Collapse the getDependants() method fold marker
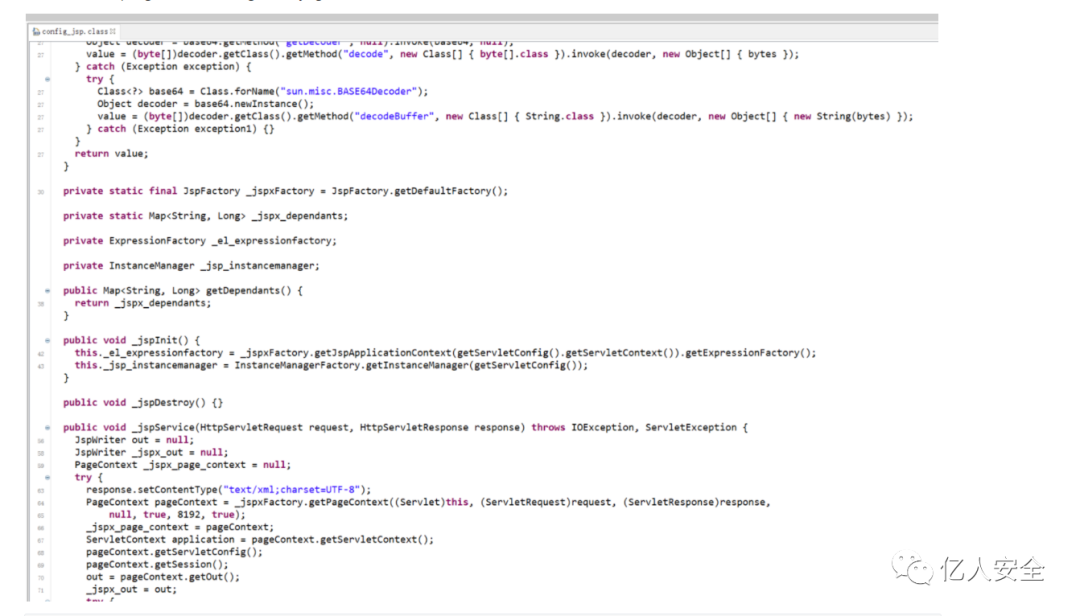The height and width of the screenshot is (616, 1080). [48, 291]
